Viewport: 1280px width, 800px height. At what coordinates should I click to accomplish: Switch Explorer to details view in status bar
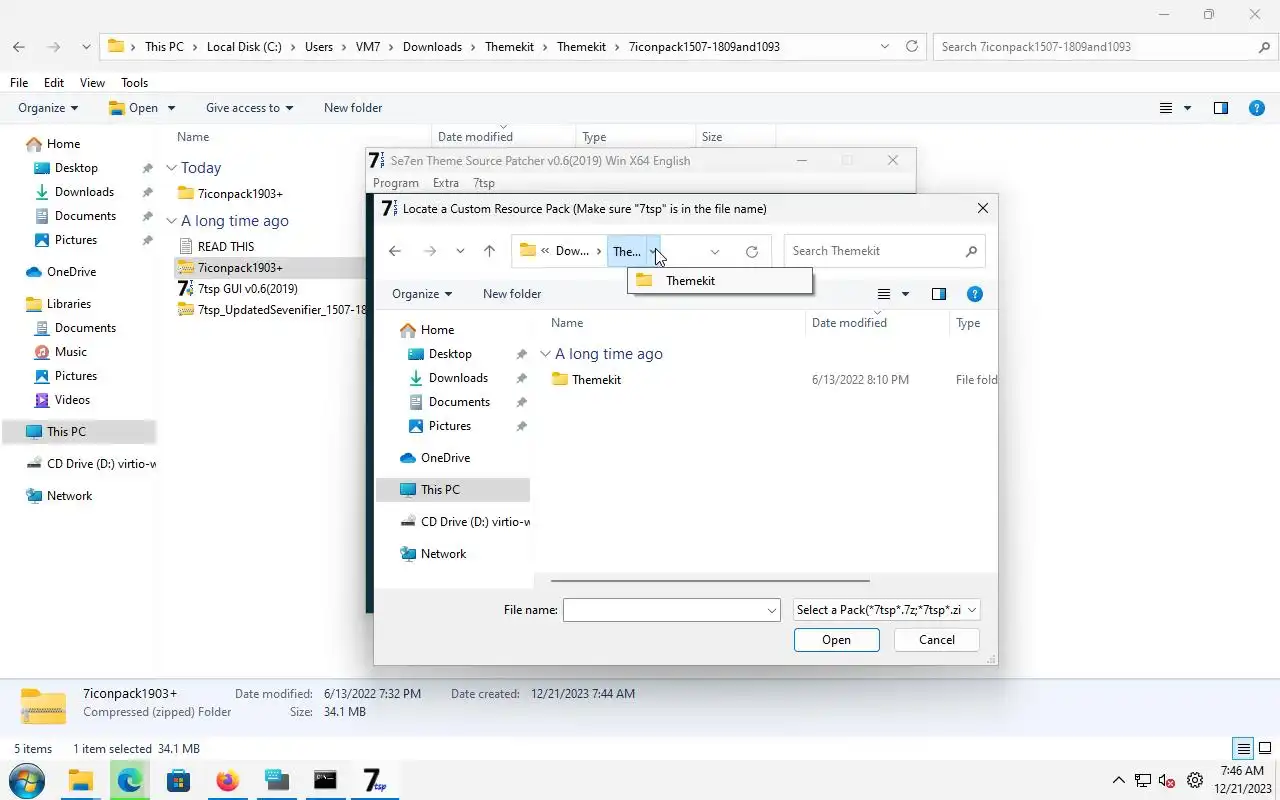click(x=1243, y=749)
